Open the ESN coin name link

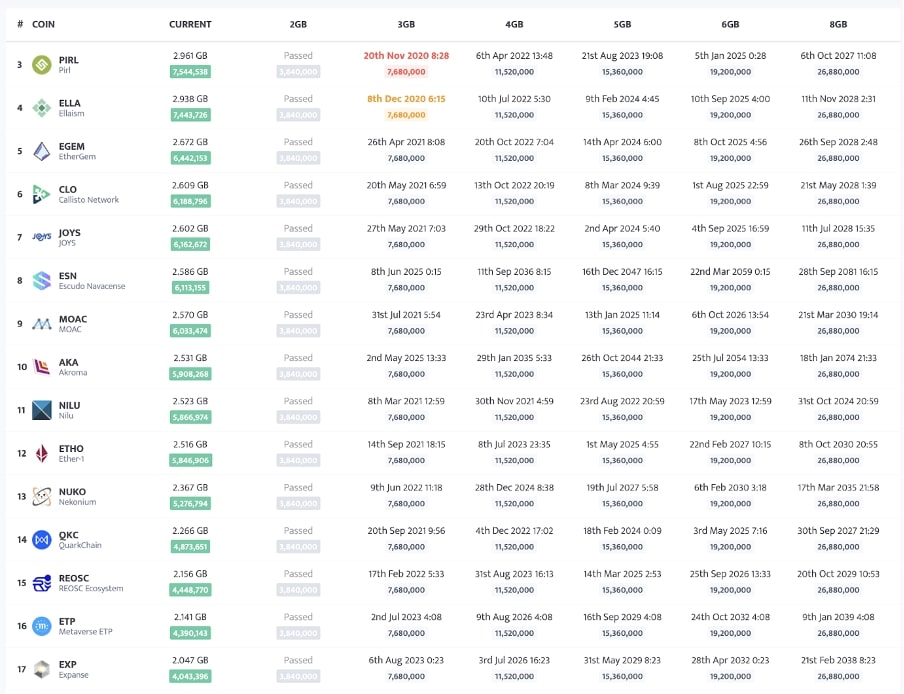pos(67,276)
